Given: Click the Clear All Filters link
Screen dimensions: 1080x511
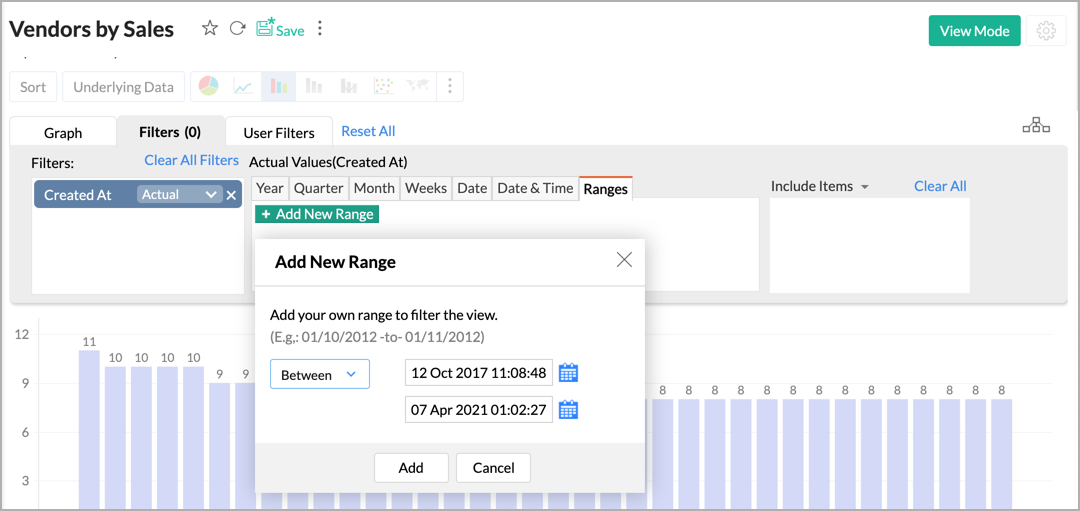Looking at the screenshot, I should pyautogui.click(x=191, y=160).
